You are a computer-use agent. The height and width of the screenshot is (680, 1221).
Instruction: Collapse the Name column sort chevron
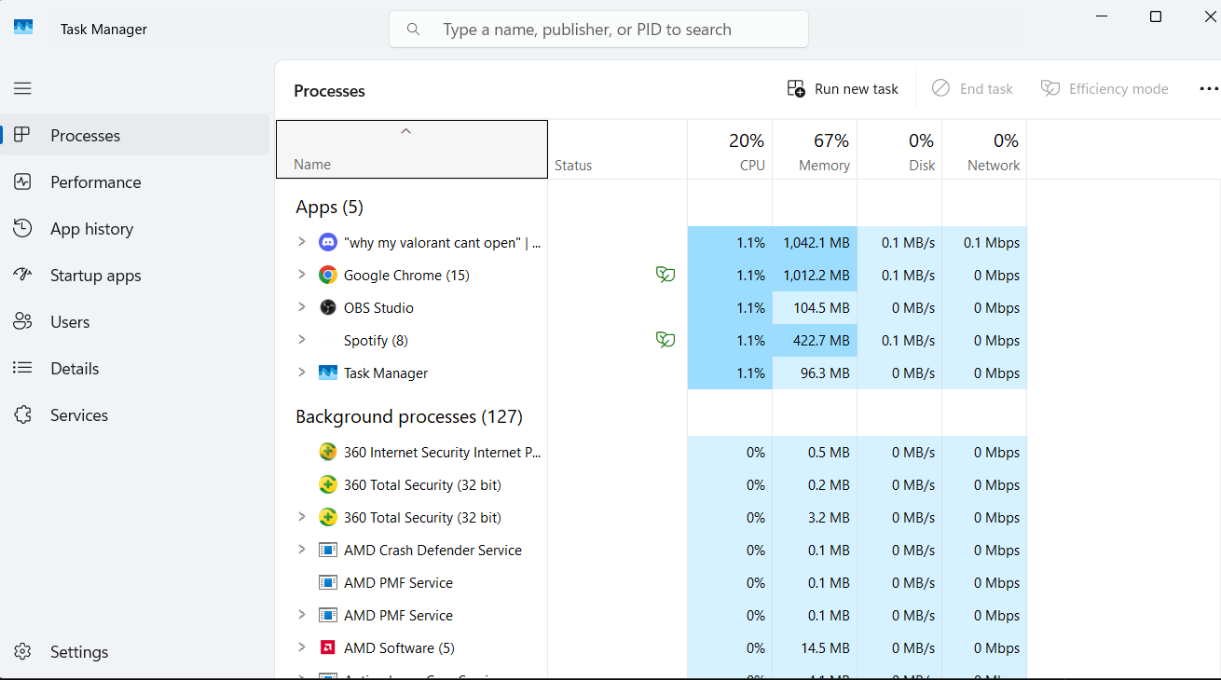[405, 131]
